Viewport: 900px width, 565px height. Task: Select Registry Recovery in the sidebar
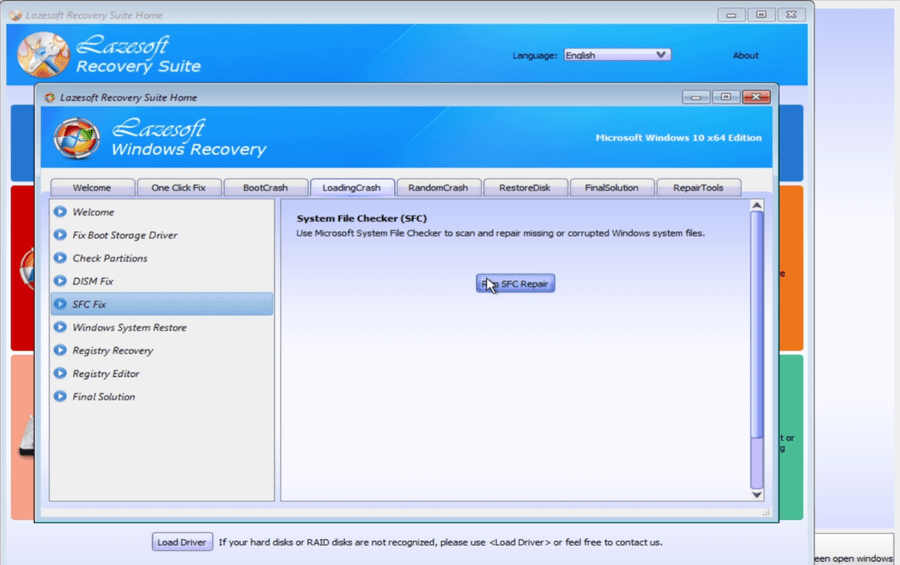tap(162, 350)
